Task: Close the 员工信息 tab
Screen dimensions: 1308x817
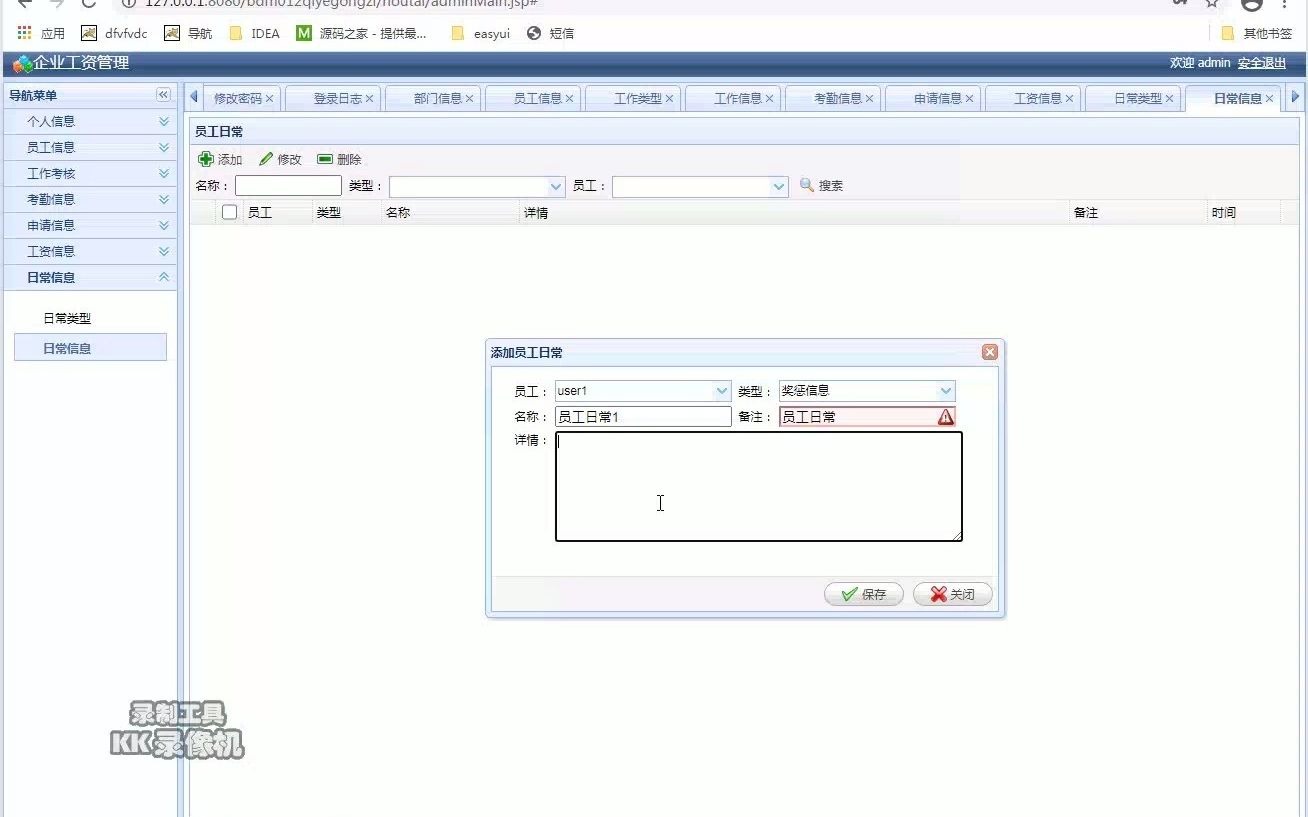Action: click(569, 99)
